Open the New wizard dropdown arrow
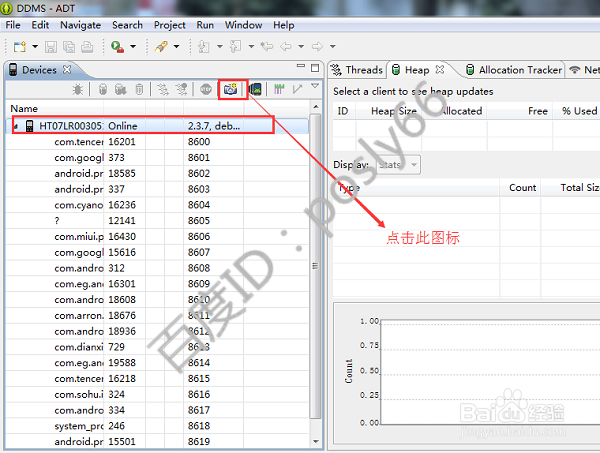 coord(35,47)
